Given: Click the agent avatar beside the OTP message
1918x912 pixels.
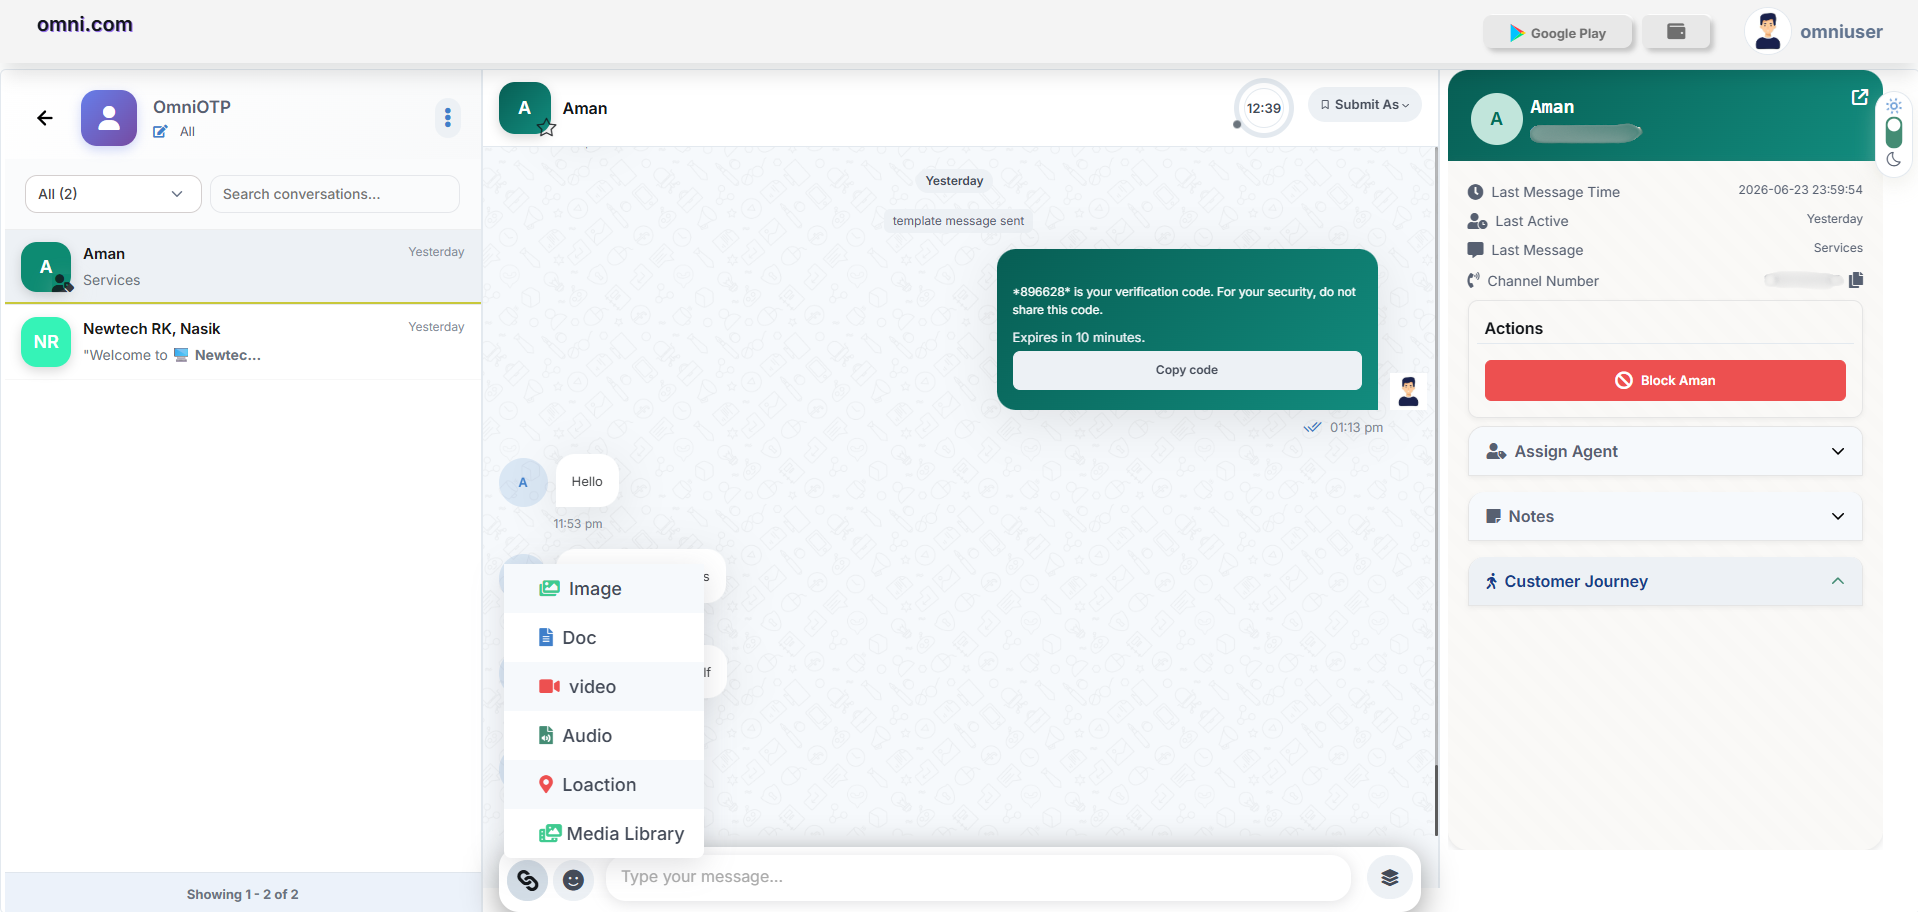Looking at the screenshot, I should [1408, 391].
